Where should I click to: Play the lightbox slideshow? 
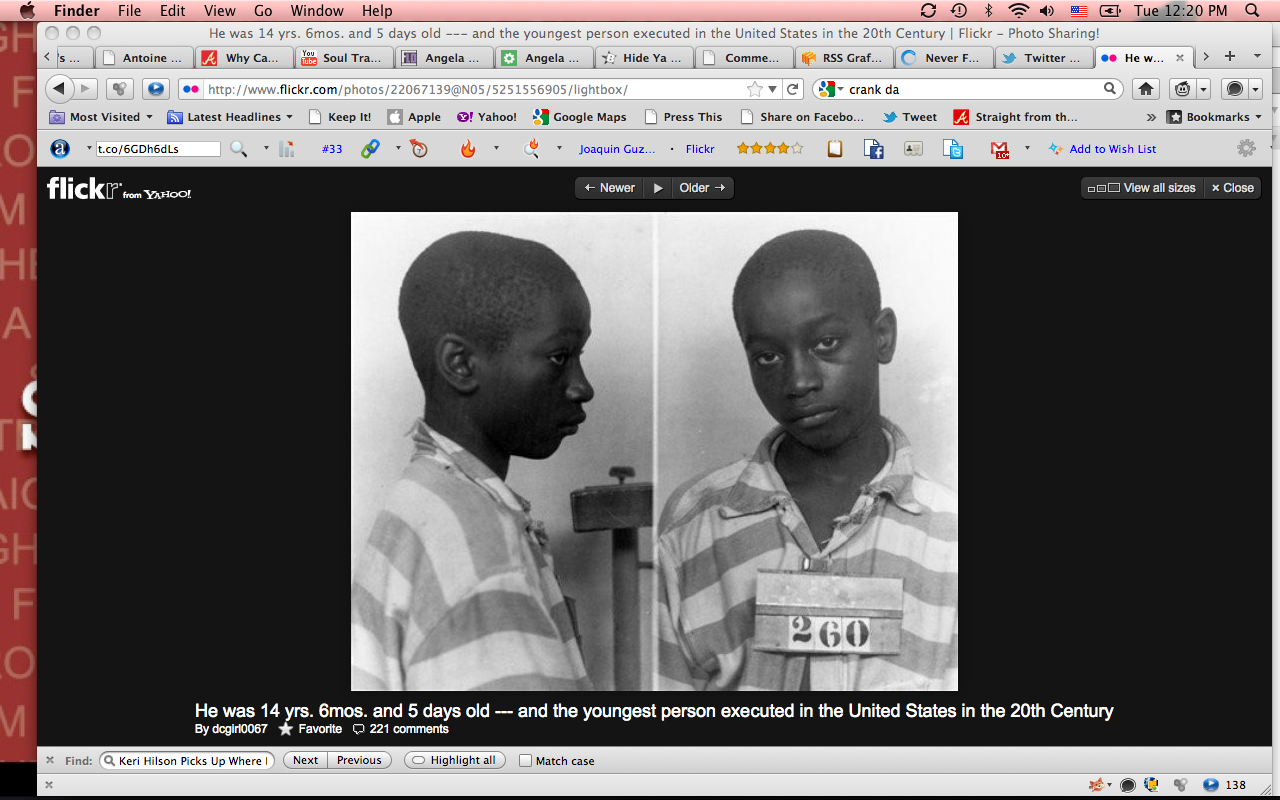(657, 188)
